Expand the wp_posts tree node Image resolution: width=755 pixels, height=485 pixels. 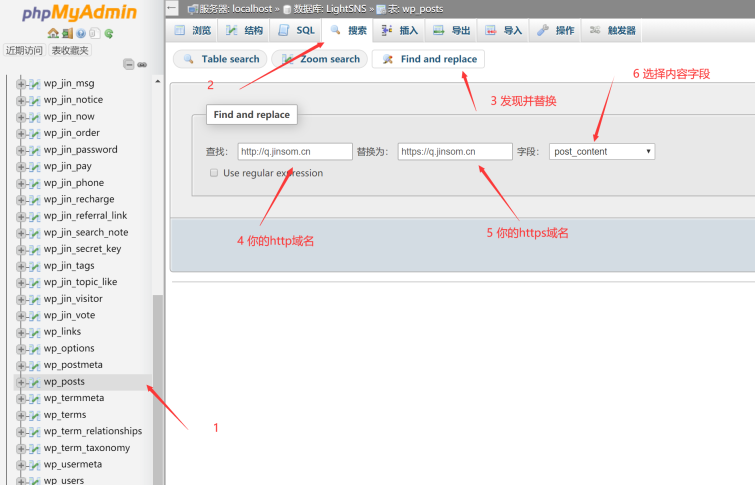[x=21, y=382]
